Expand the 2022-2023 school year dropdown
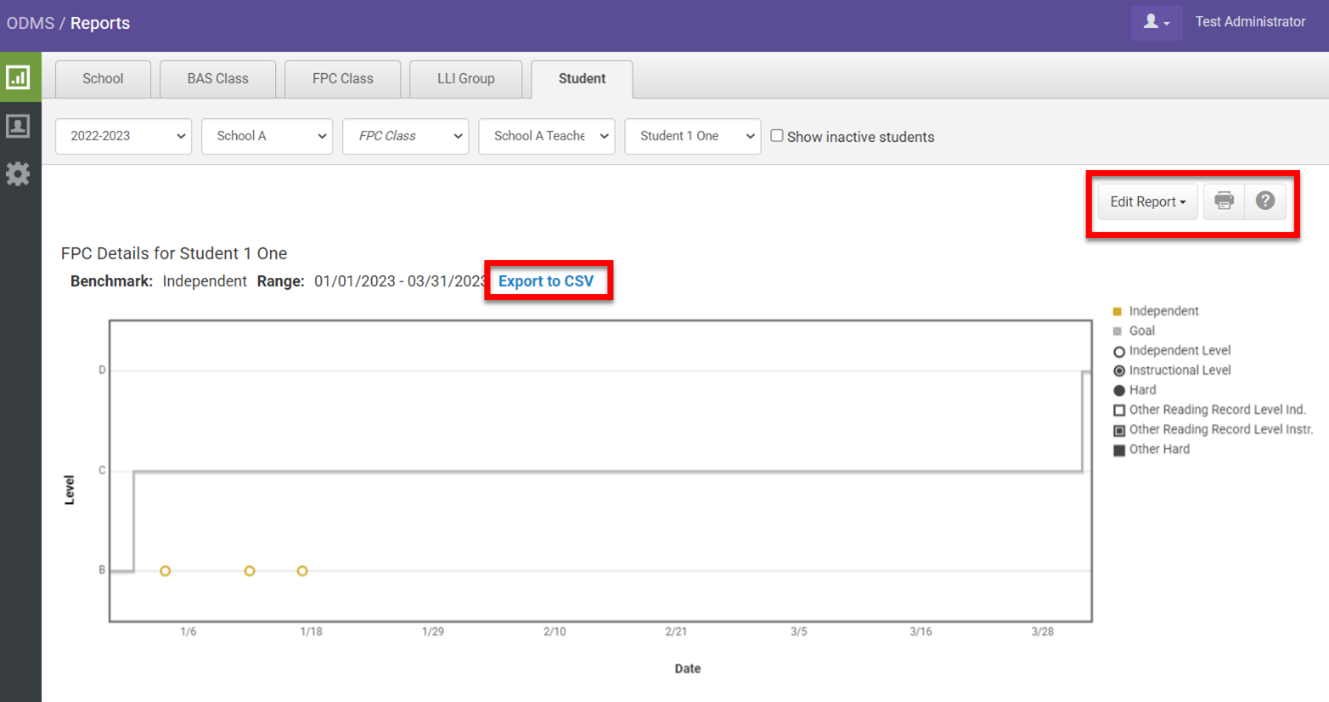This screenshot has width=1329, height=702. [x=123, y=136]
